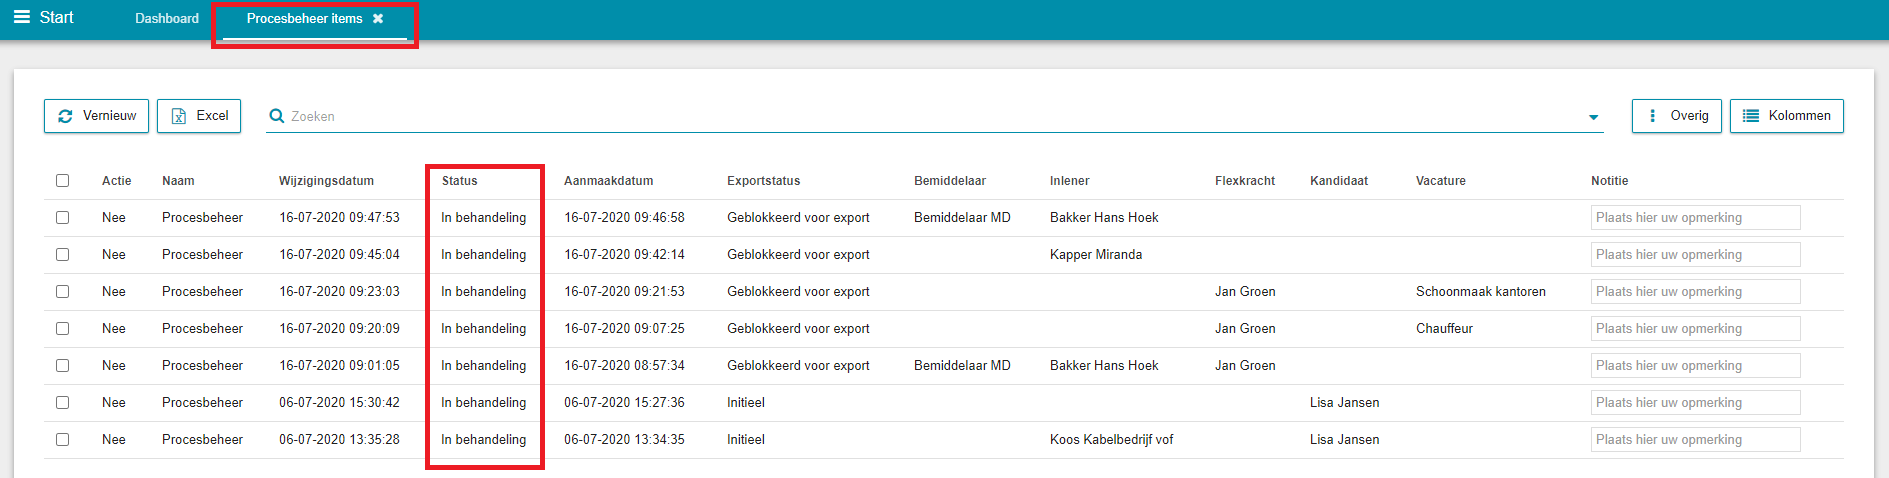Click the Vernieuw refresh icon
The image size is (1889, 478).
coord(65,116)
